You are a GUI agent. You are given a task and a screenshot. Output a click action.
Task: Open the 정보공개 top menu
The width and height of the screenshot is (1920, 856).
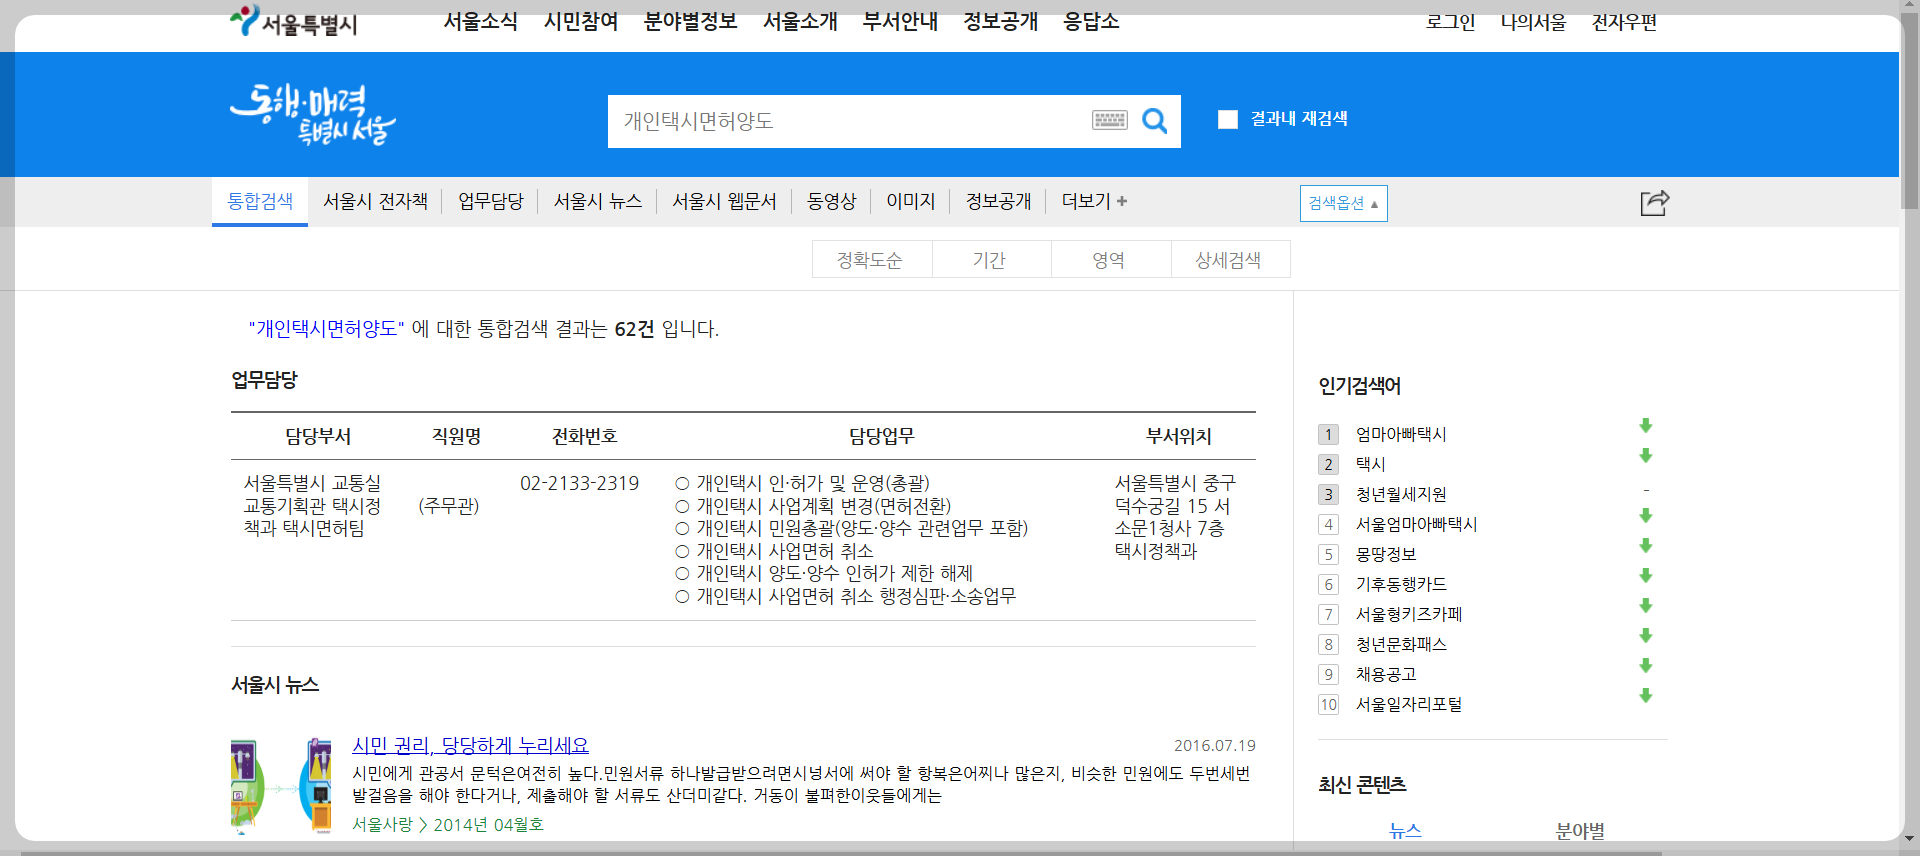(x=1001, y=21)
